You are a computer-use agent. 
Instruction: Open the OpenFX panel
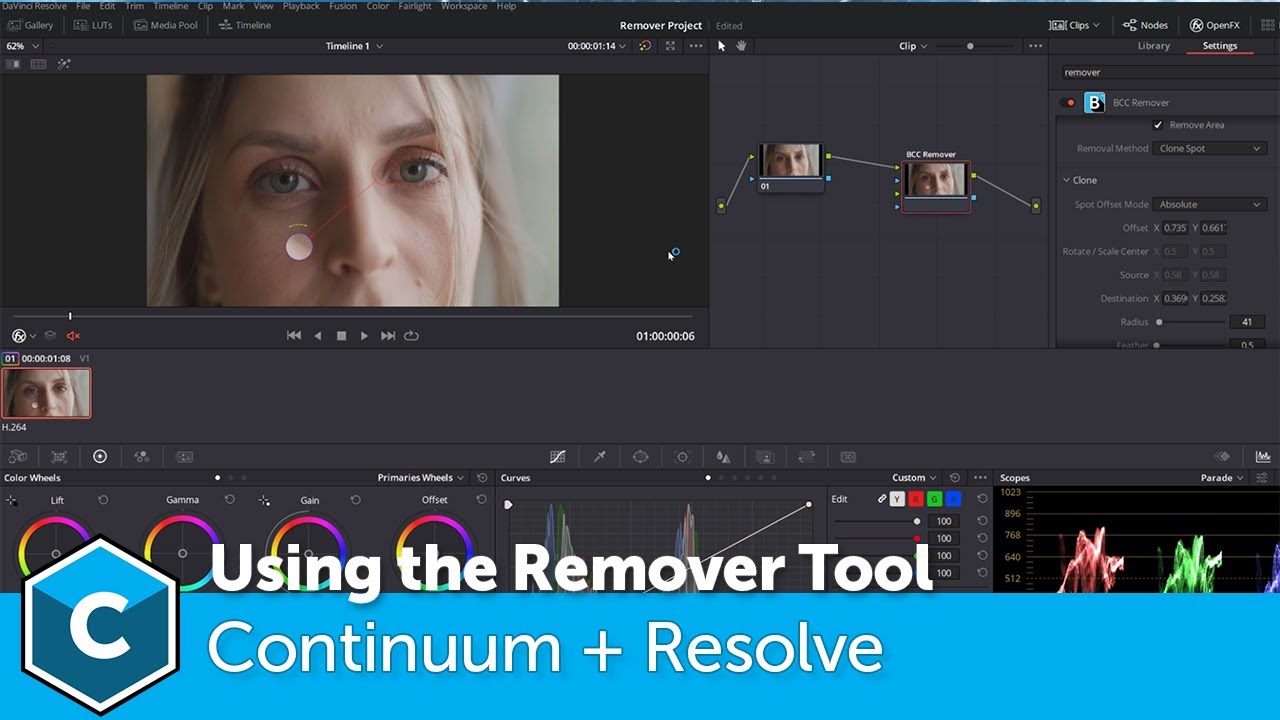(1215, 25)
